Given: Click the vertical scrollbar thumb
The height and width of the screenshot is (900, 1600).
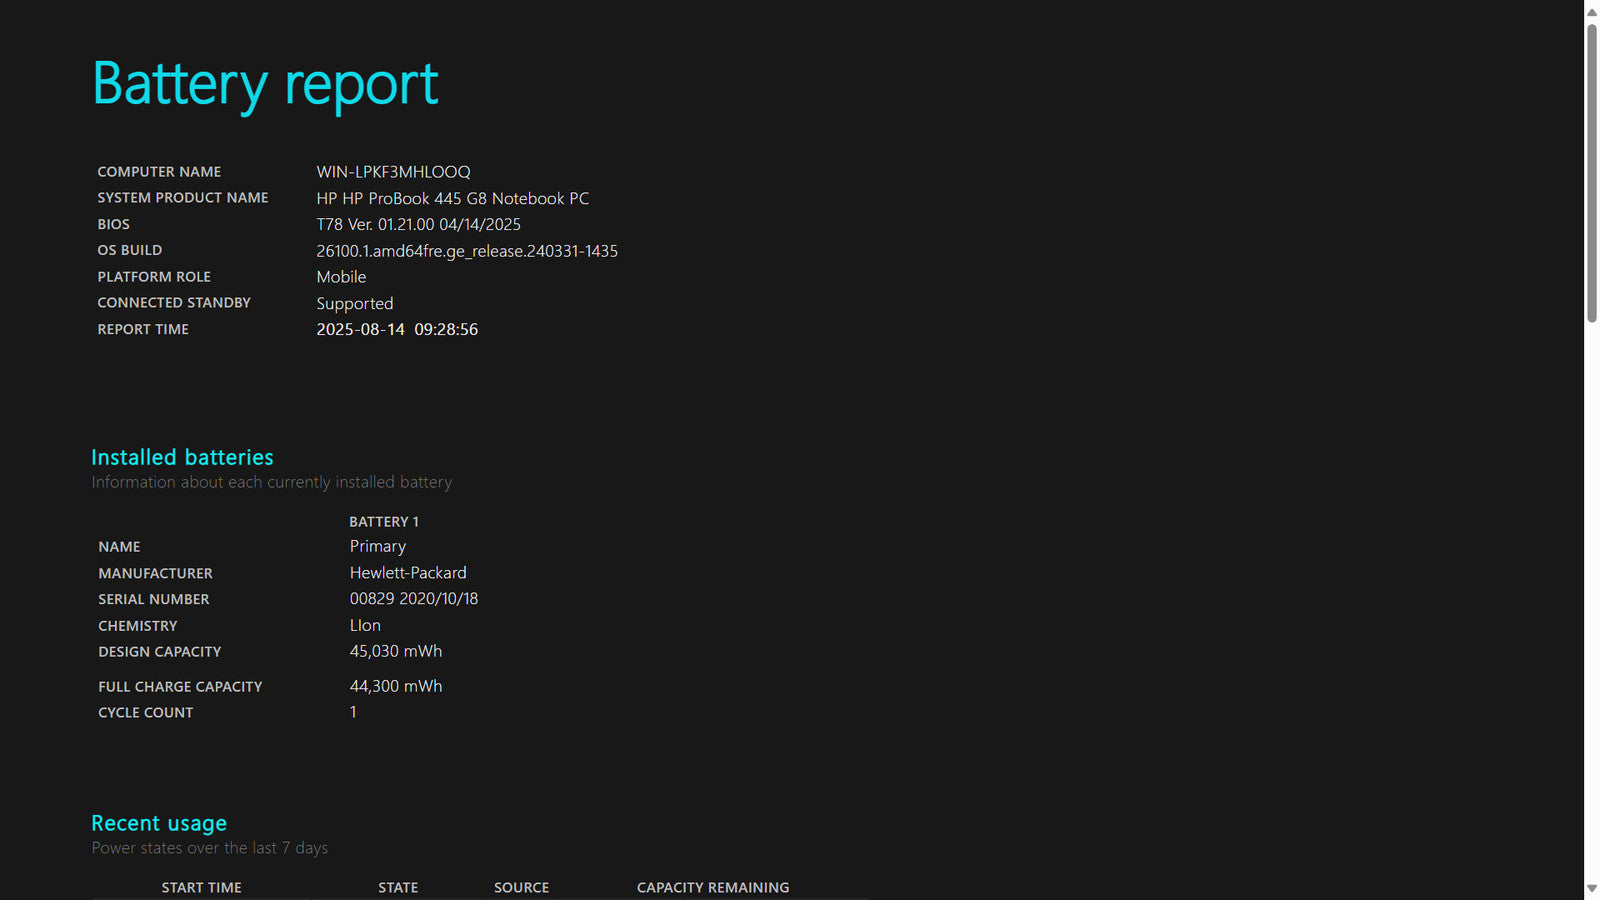Looking at the screenshot, I should (1592, 173).
